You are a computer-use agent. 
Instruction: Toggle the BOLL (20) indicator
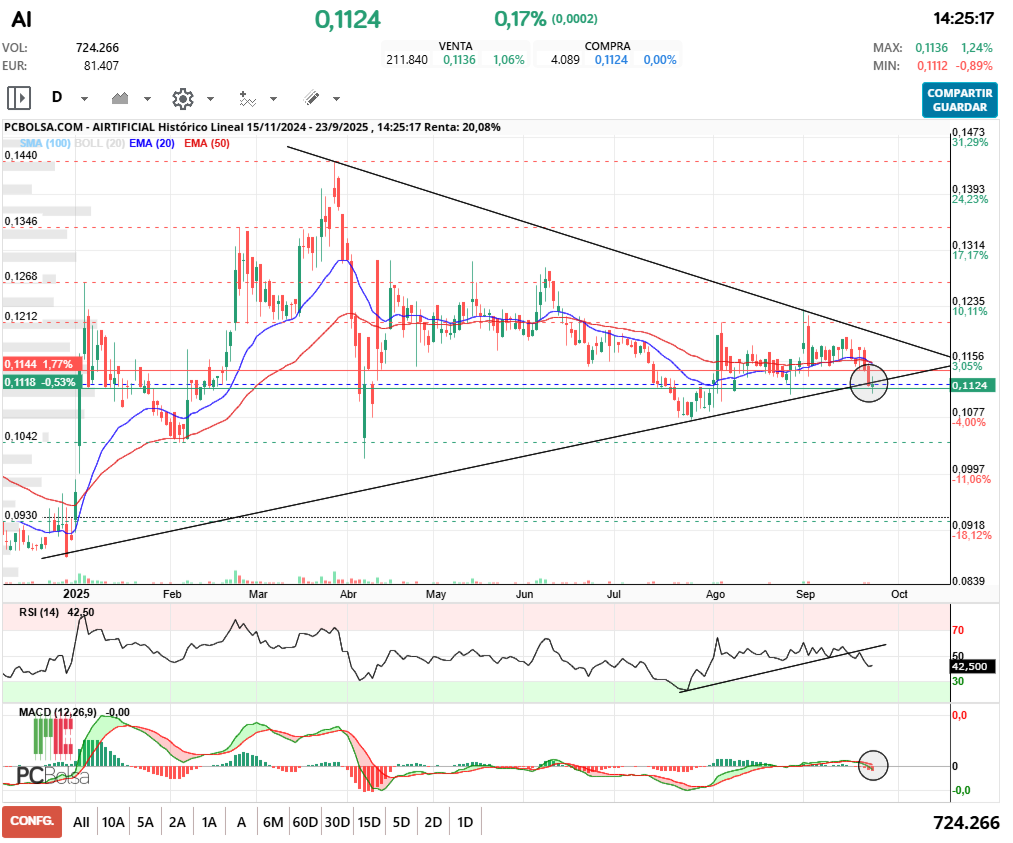(x=100, y=143)
